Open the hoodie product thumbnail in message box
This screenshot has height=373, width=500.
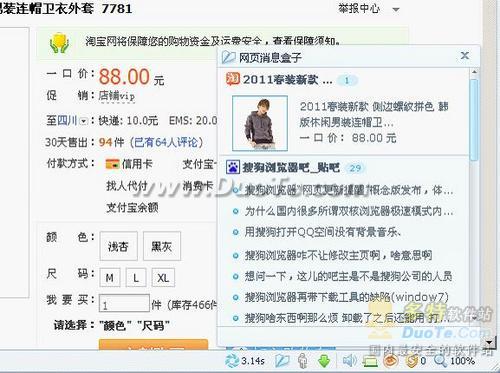(260, 123)
